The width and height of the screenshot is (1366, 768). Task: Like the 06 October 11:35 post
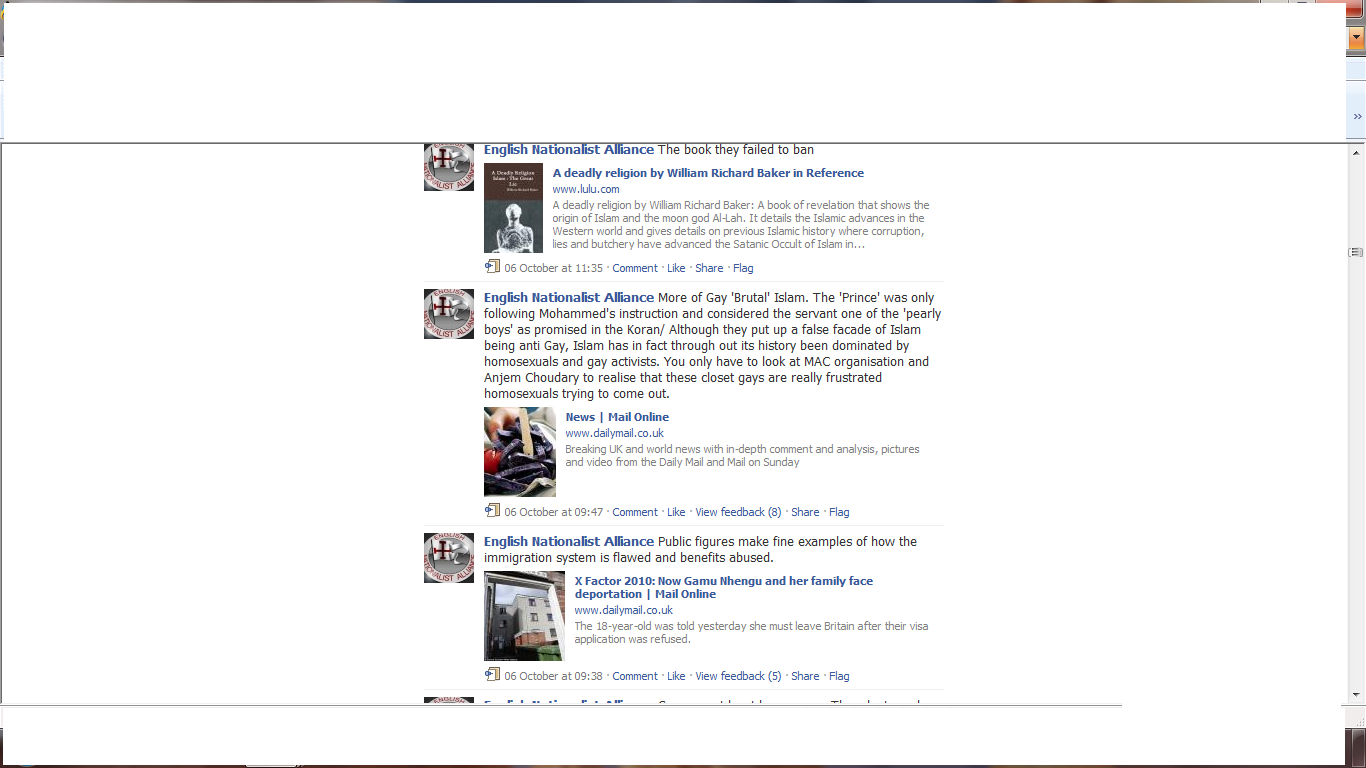676,268
